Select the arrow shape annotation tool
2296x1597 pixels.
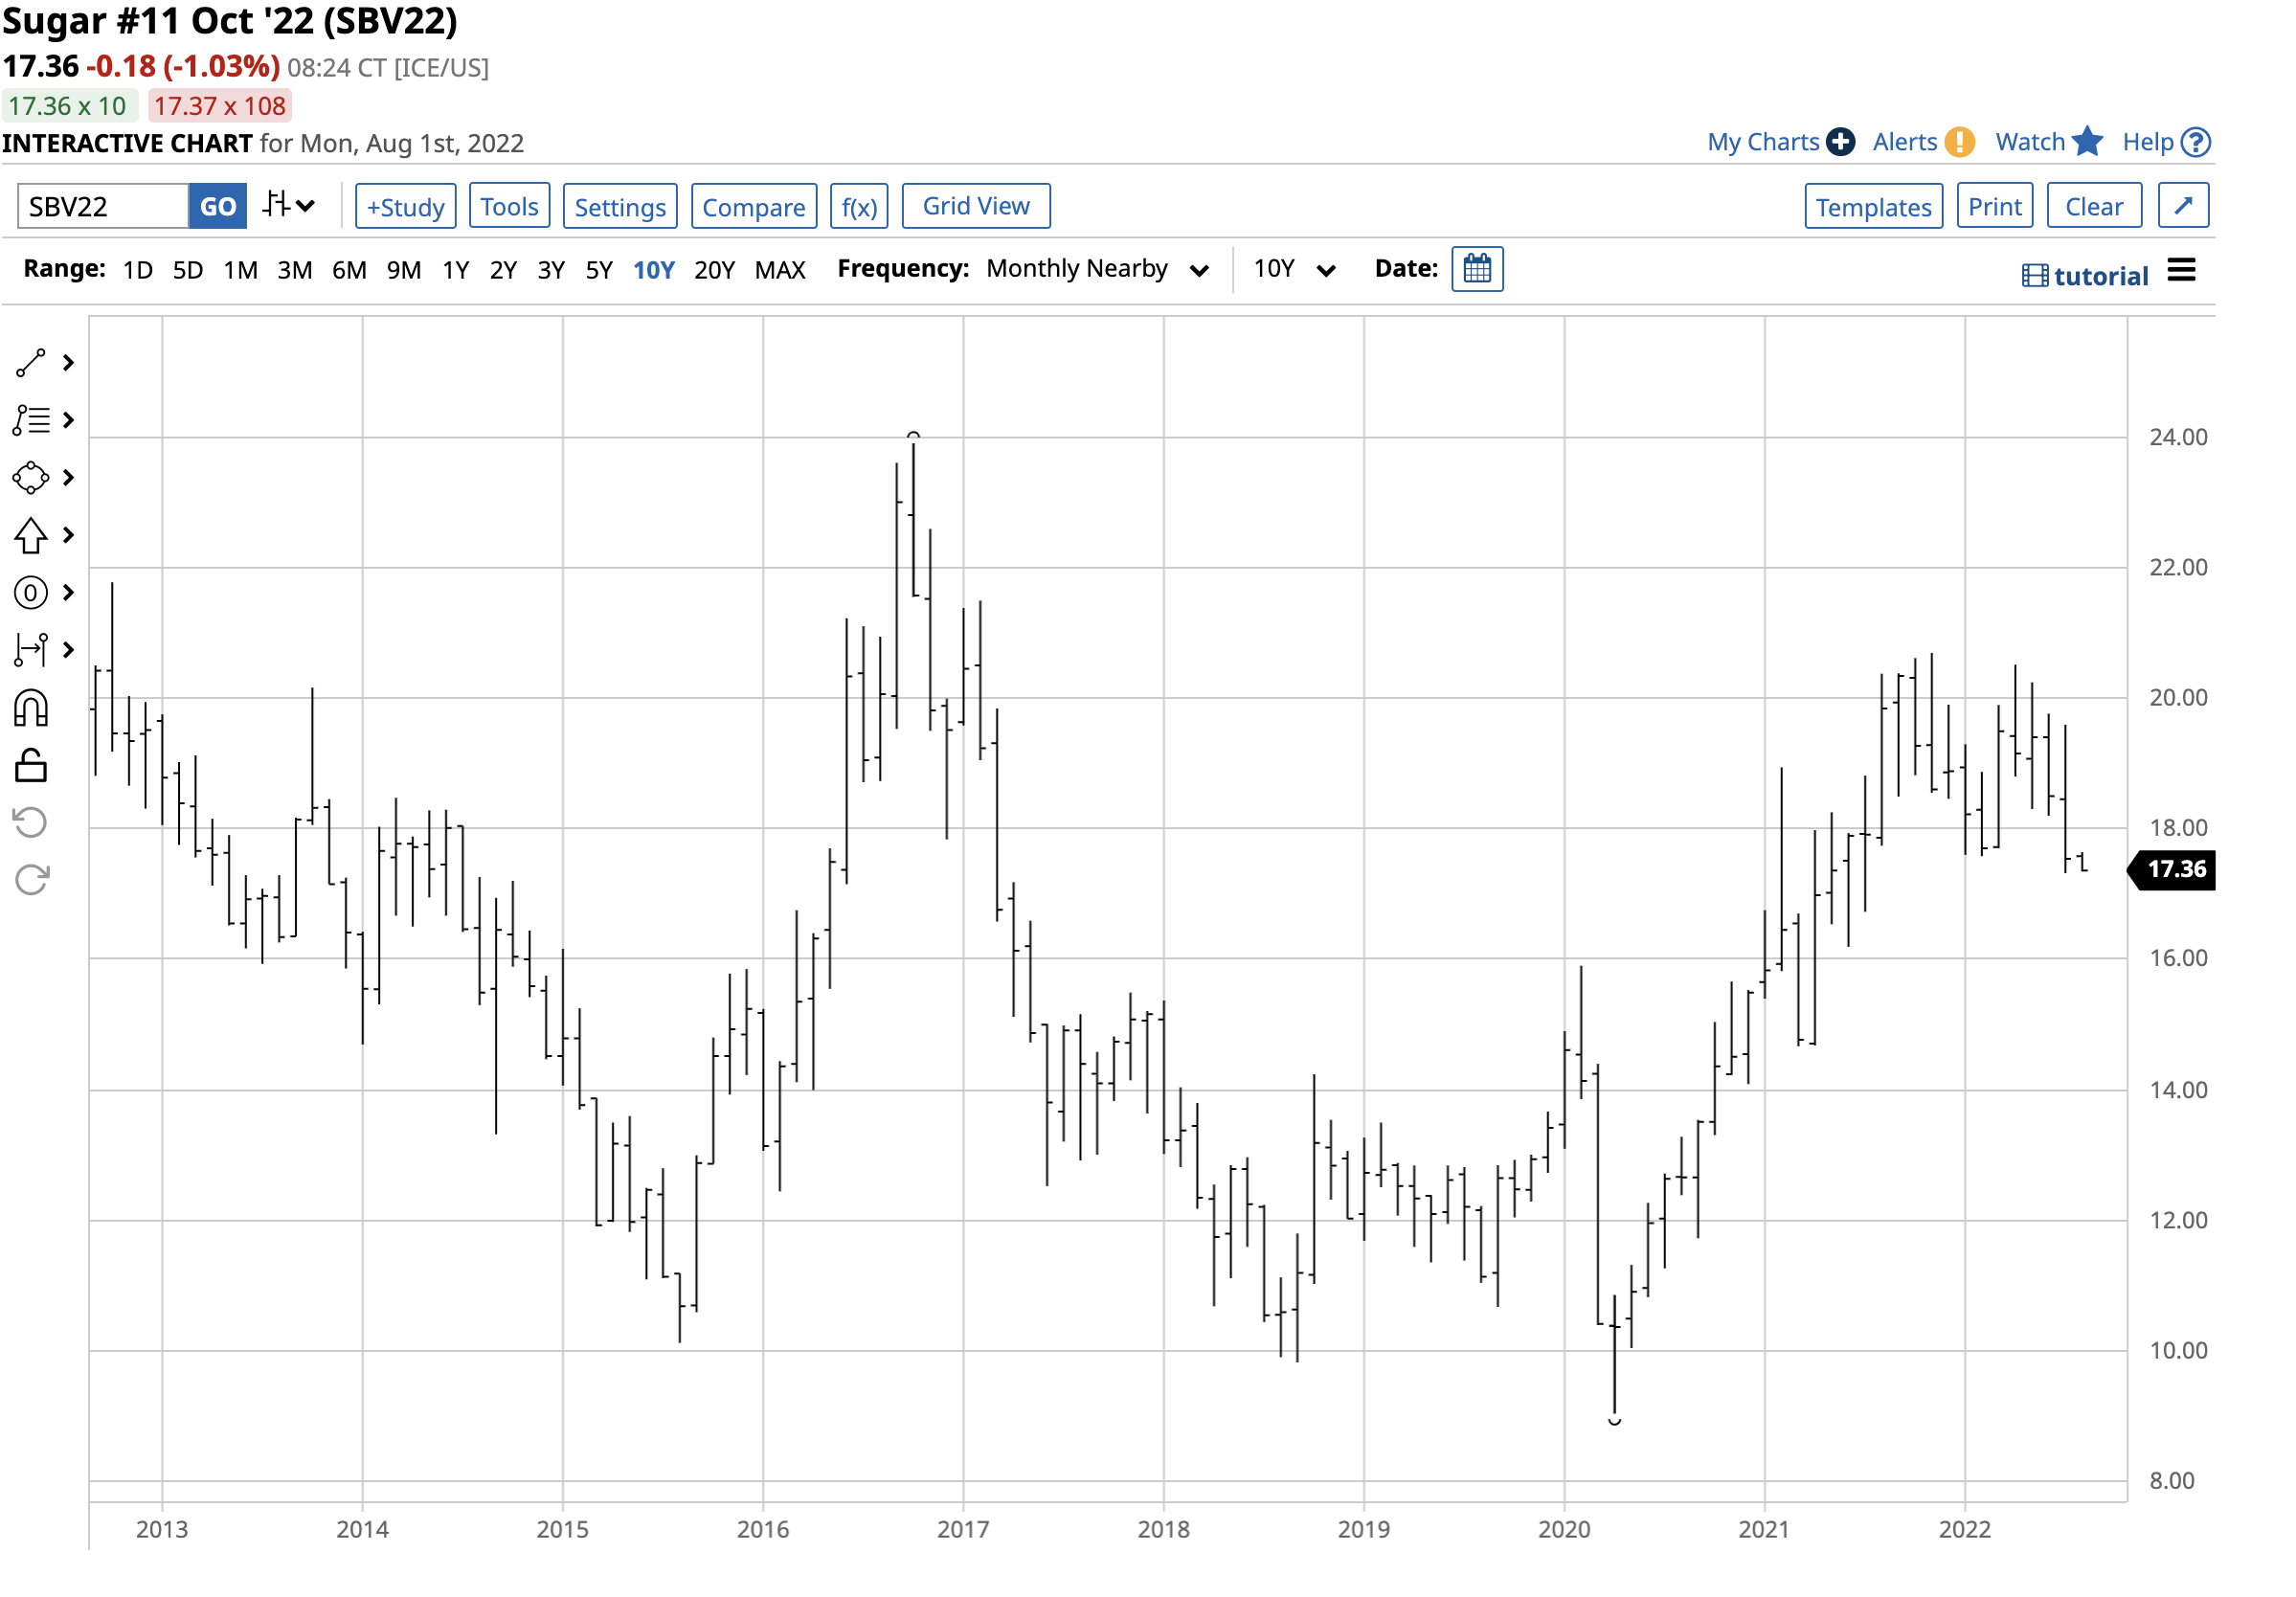[30, 536]
